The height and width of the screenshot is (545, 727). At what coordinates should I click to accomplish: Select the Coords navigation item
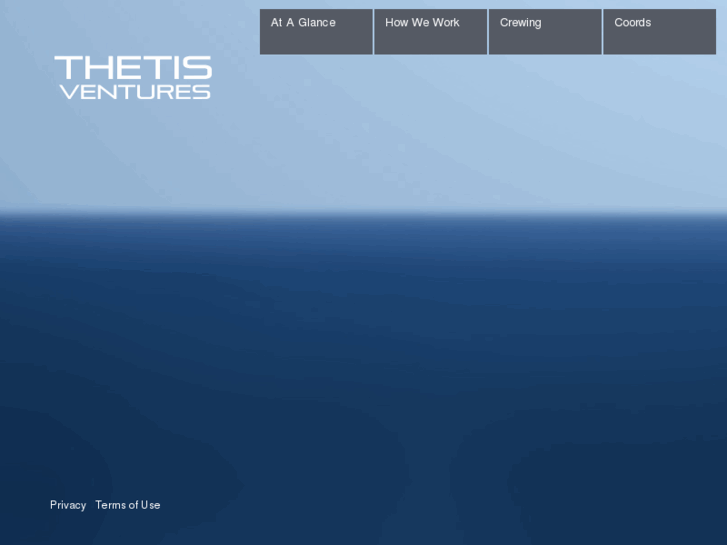[660, 32]
